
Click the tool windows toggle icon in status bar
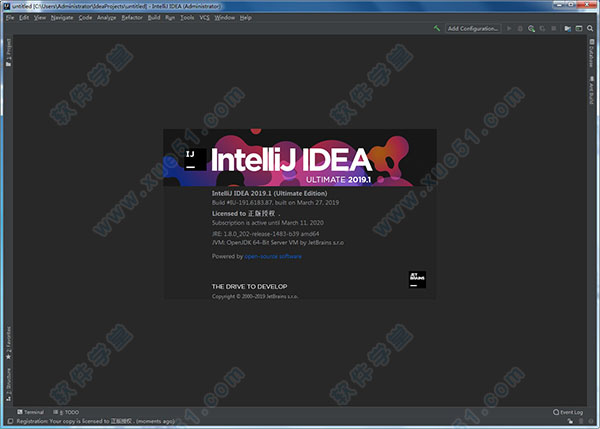10,421
